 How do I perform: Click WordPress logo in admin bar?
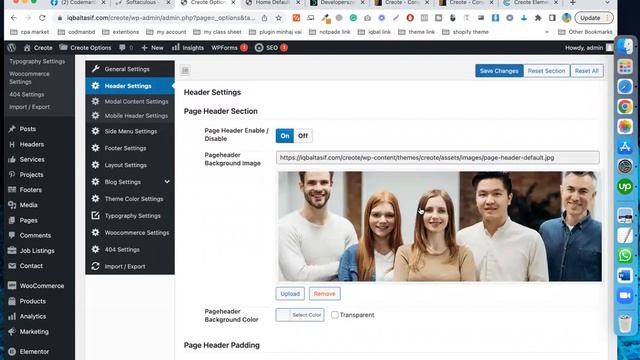[11, 48]
